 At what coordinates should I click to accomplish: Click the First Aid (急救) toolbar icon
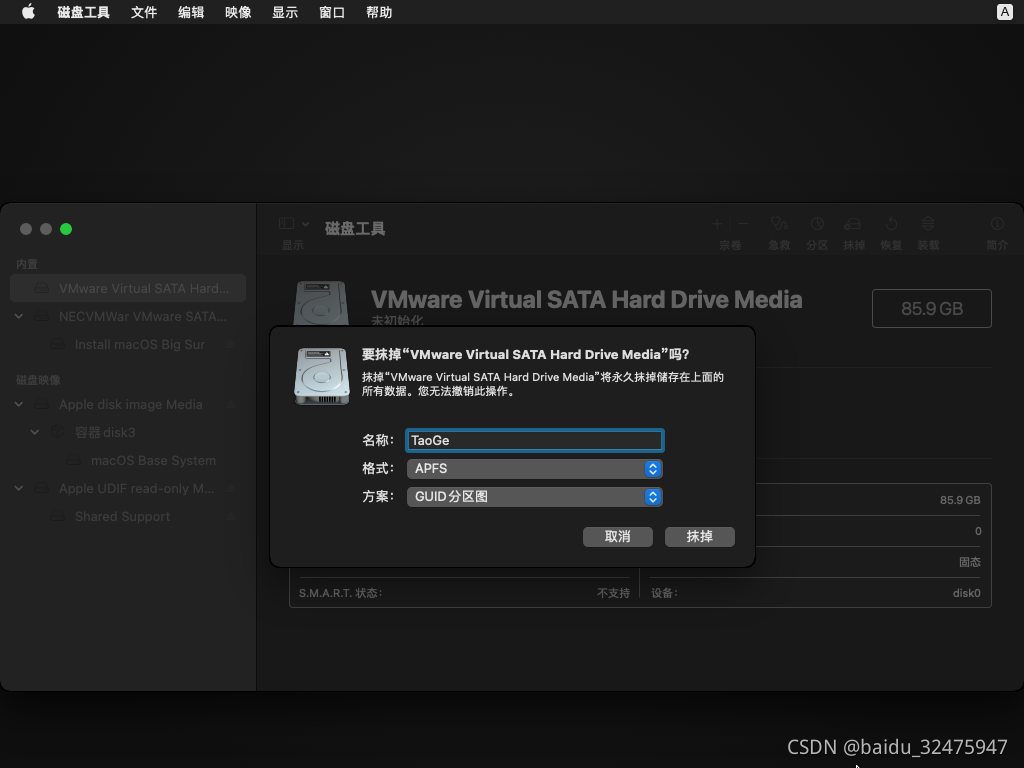[779, 225]
